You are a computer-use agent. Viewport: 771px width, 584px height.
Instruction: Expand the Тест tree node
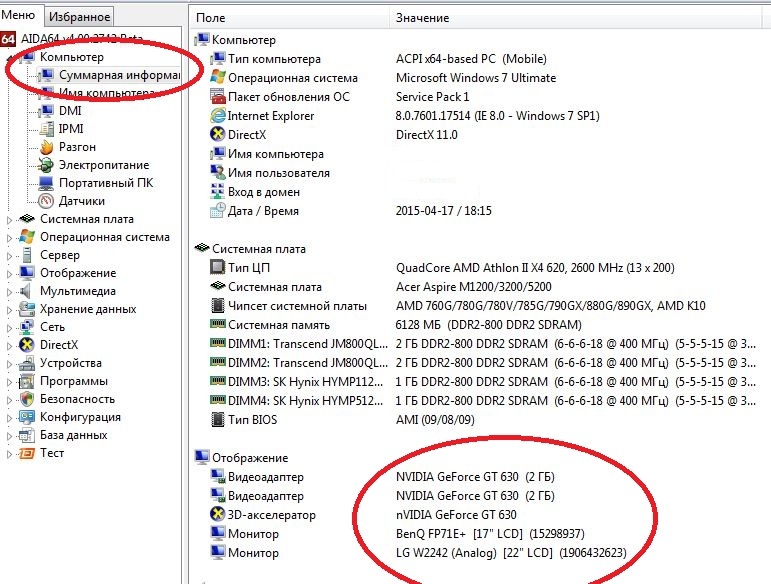(9, 454)
